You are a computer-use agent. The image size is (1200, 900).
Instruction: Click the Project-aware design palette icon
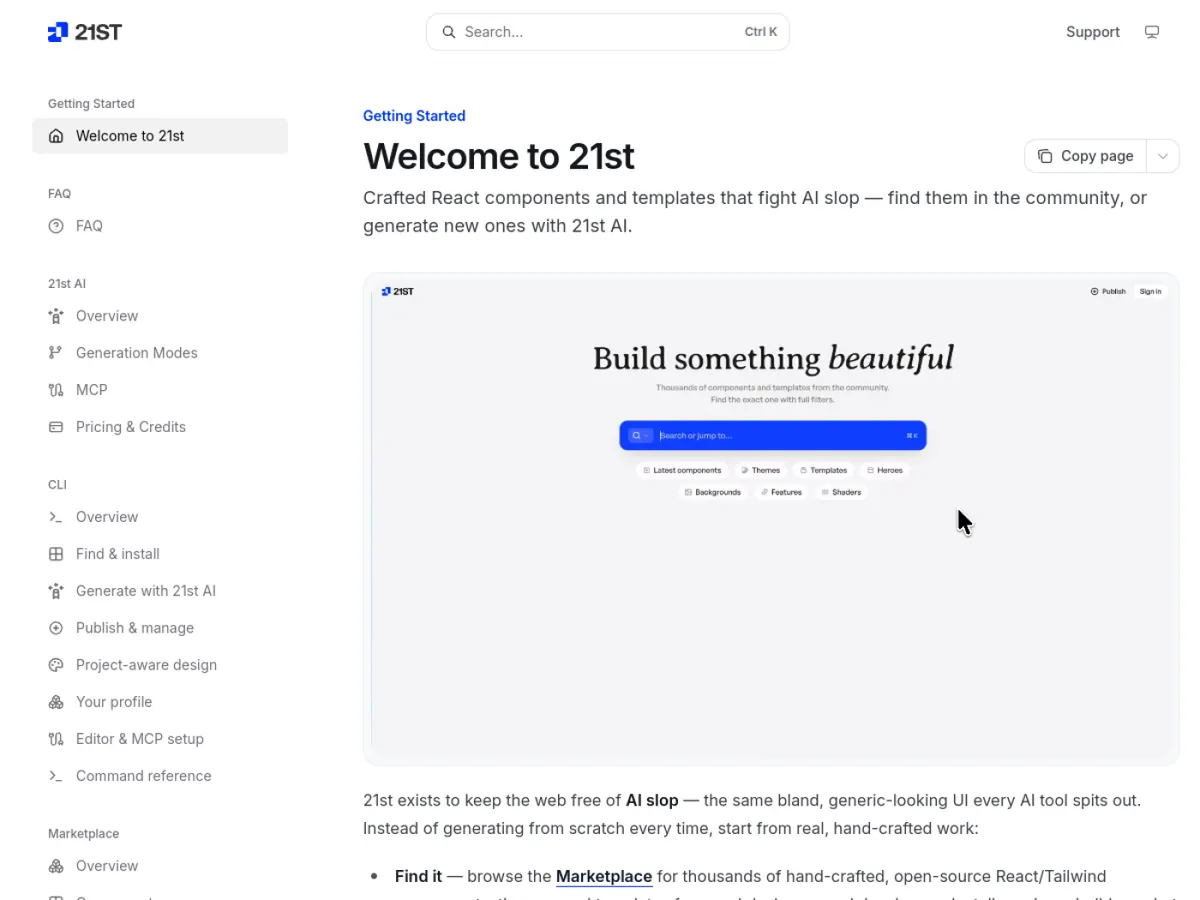click(56, 665)
